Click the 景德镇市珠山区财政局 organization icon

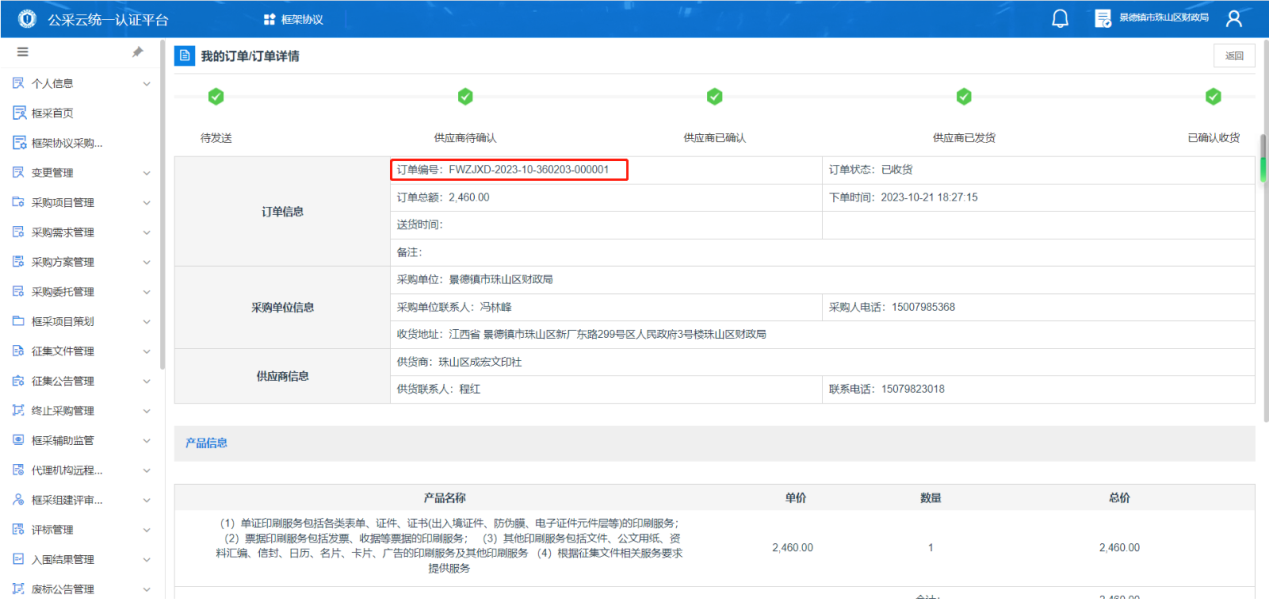coord(1103,19)
